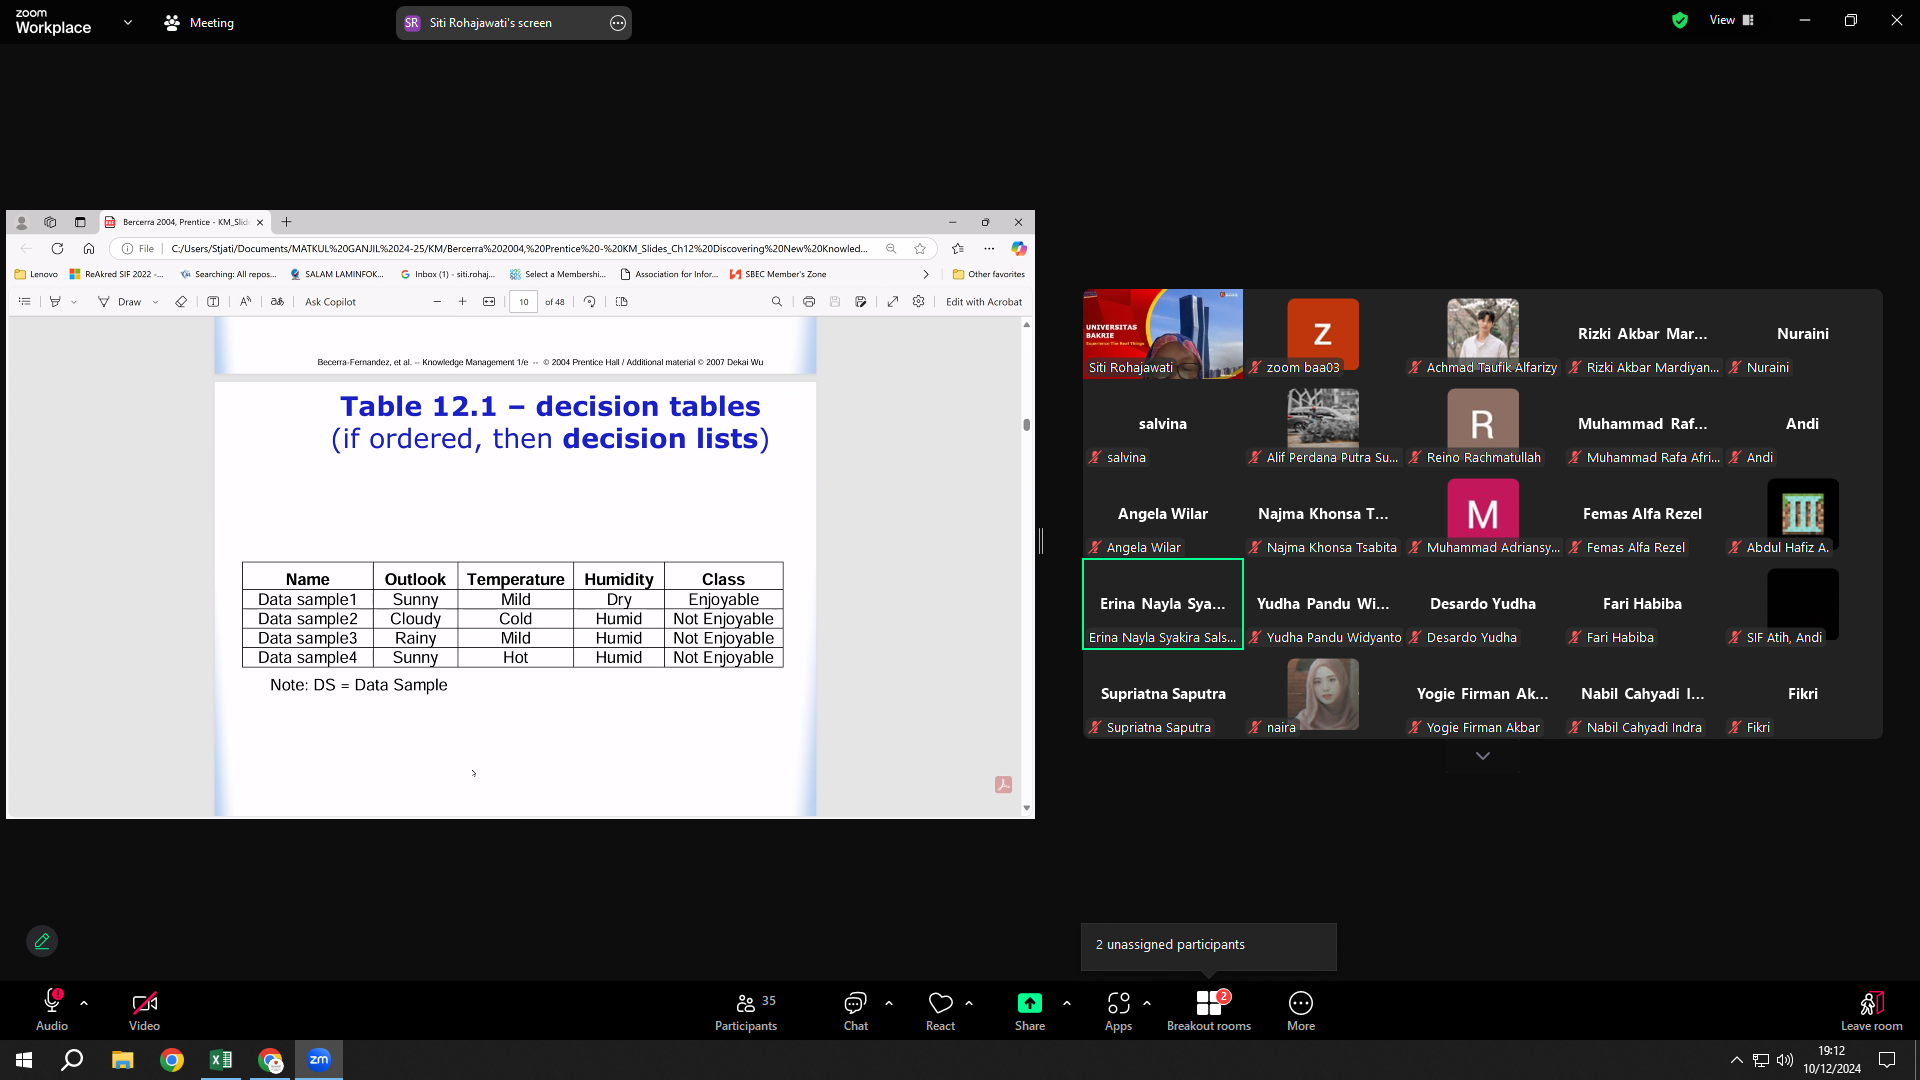Toggle PDF table of contents sidebar

[x=25, y=302]
